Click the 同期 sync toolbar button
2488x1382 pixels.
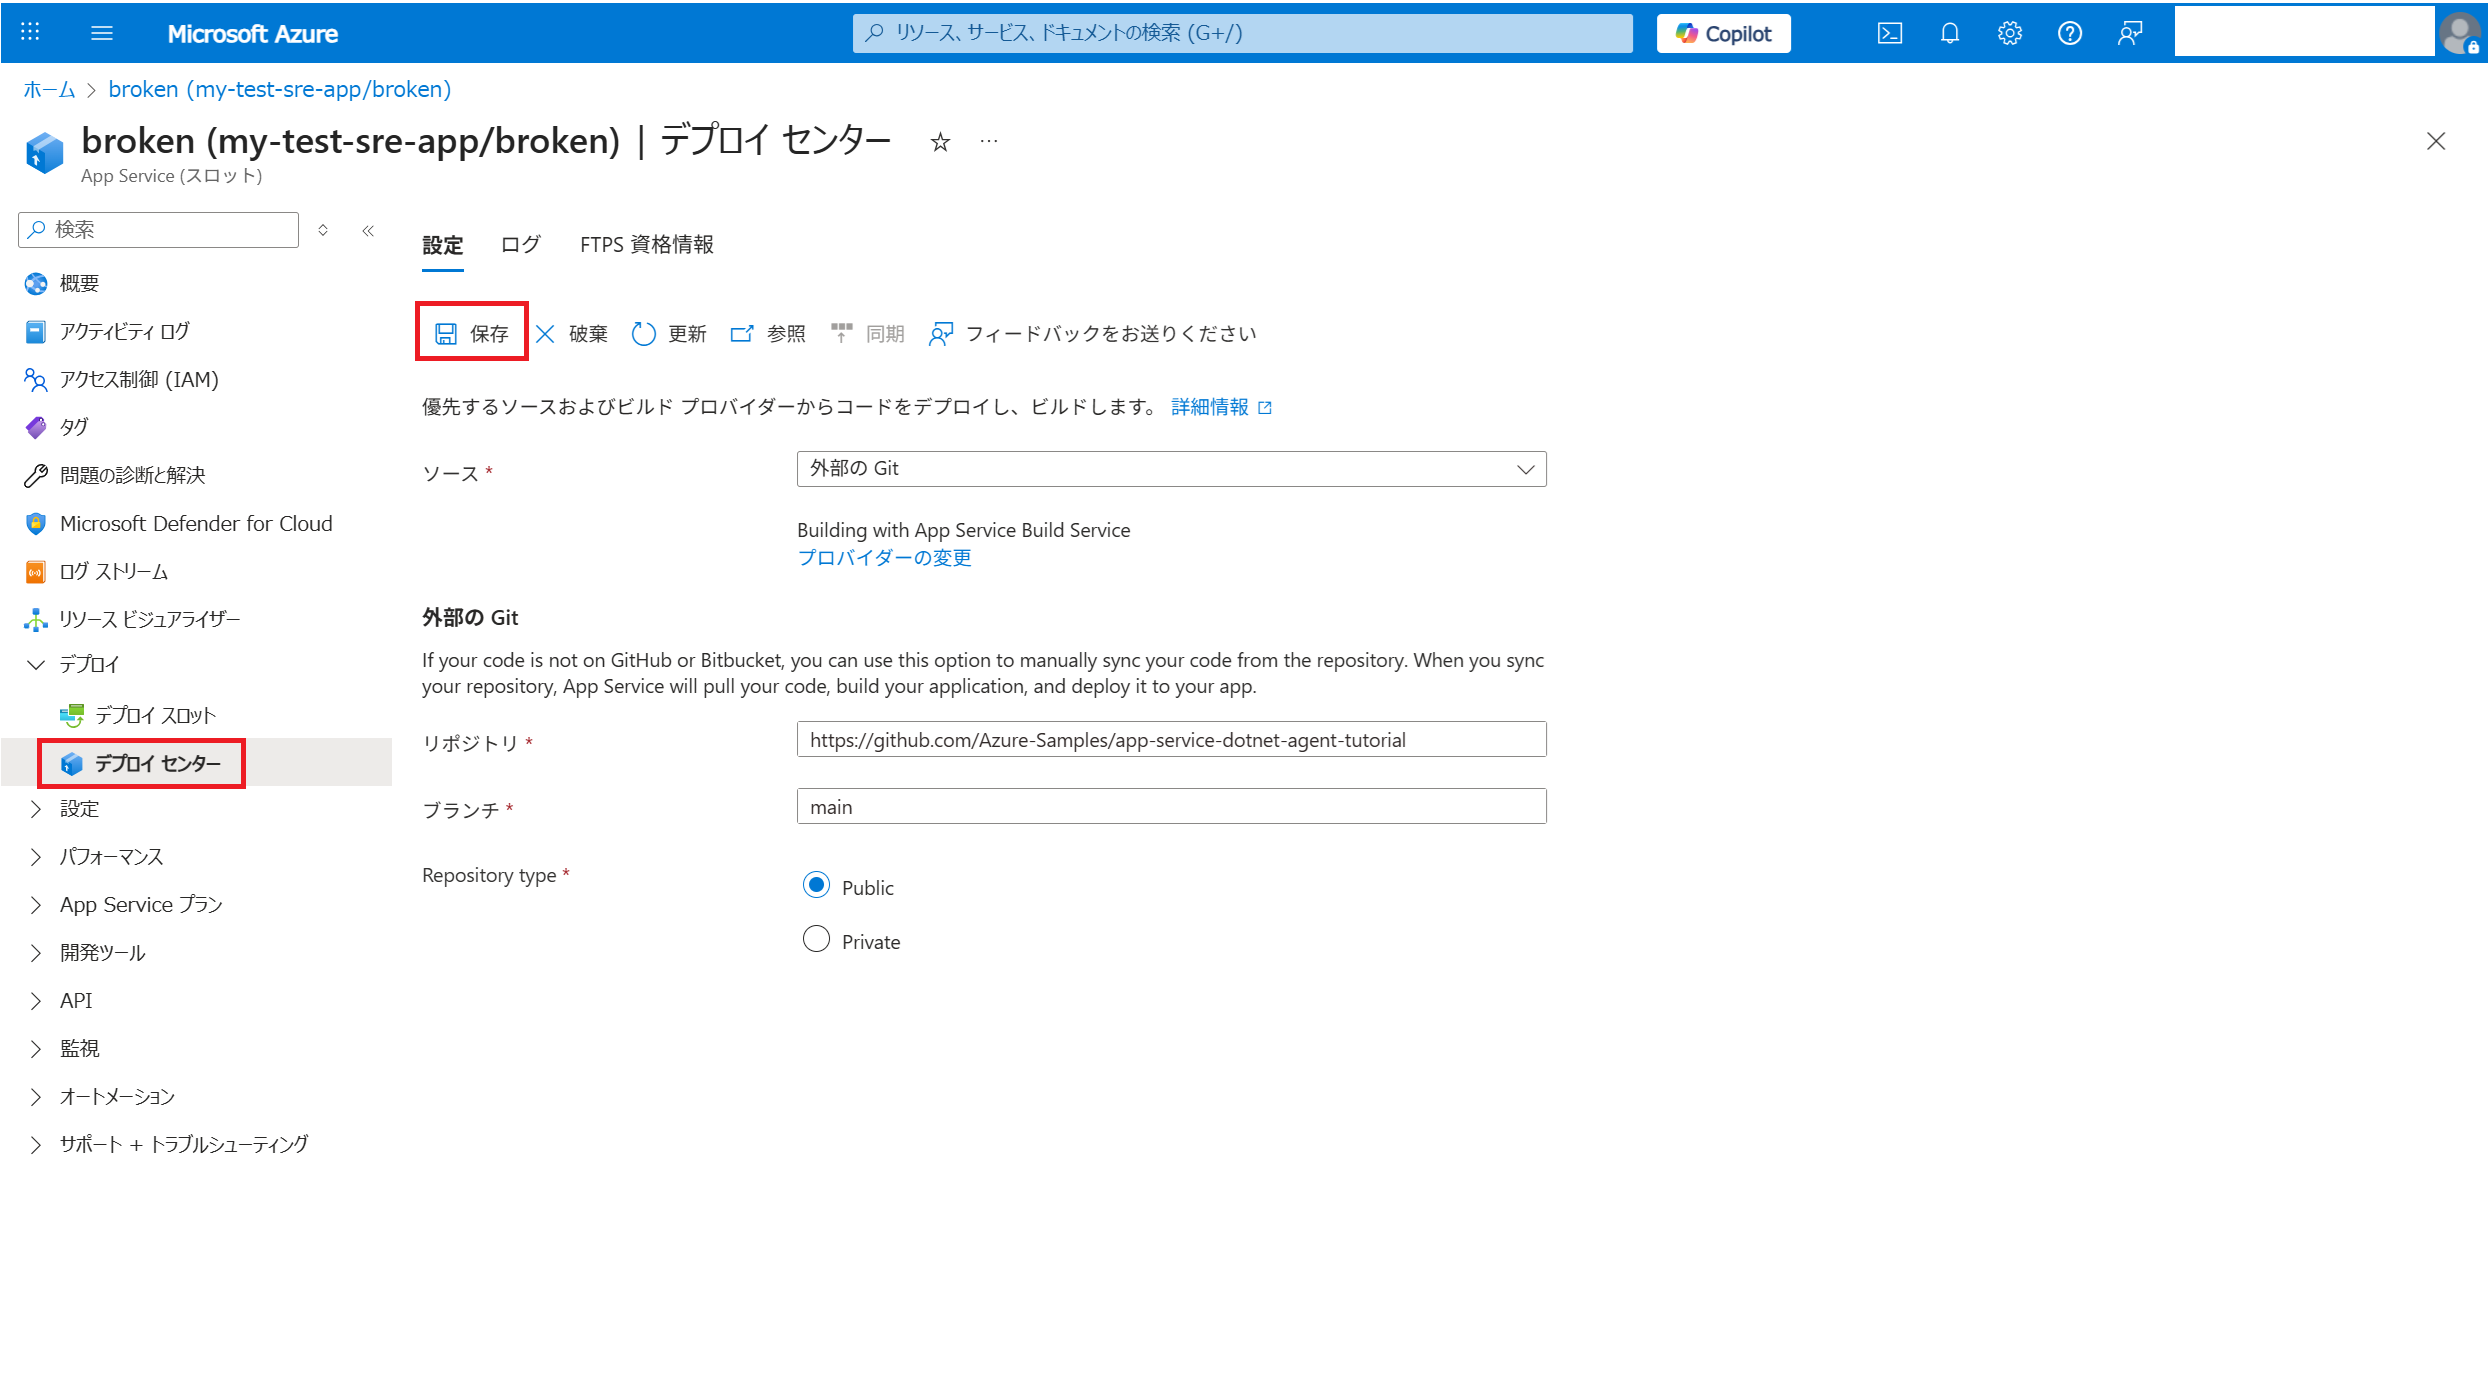pos(867,333)
